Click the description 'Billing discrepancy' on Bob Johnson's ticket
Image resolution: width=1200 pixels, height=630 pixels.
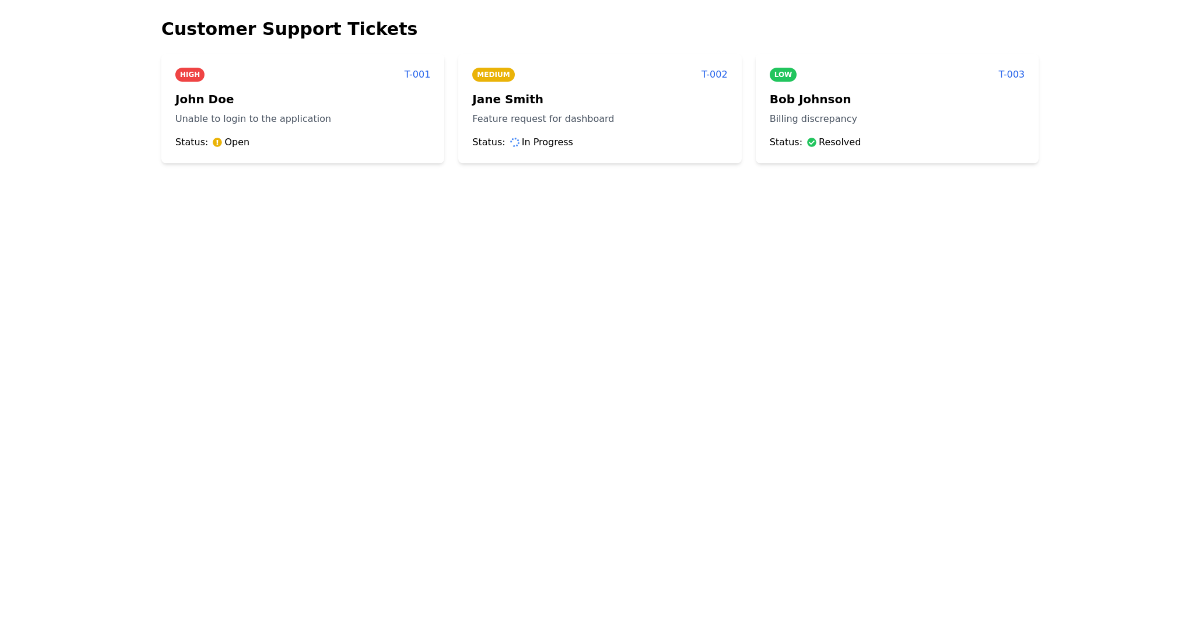(x=813, y=118)
